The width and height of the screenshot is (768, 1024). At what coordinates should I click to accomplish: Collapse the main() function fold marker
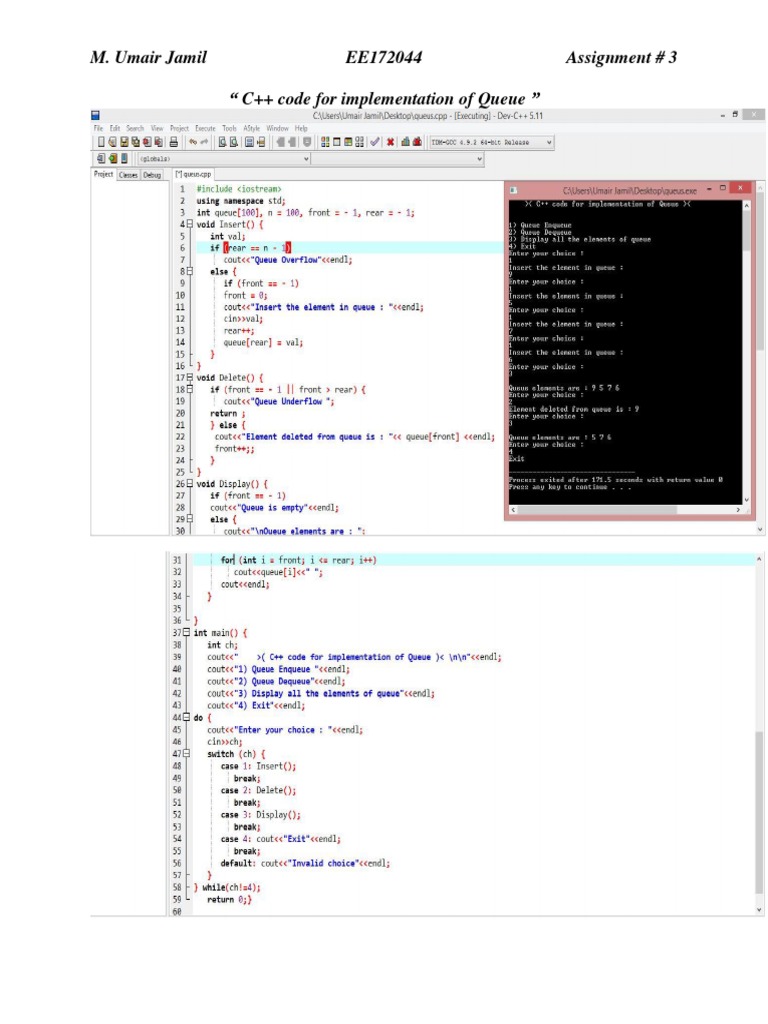point(186,632)
